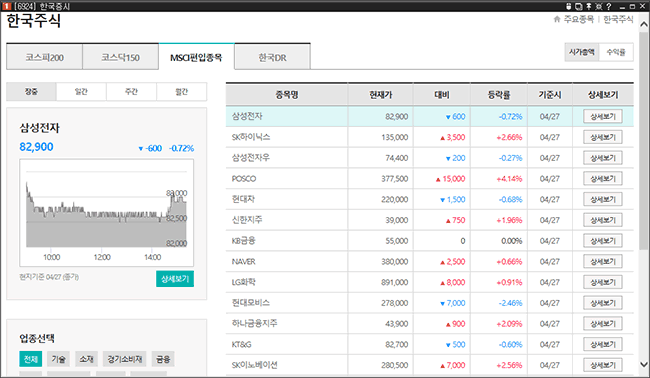Image resolution: width=650 pixels, height=378 pixels.
Task: Select the POSCO row in stock table
Action: (x=429, y=179)
